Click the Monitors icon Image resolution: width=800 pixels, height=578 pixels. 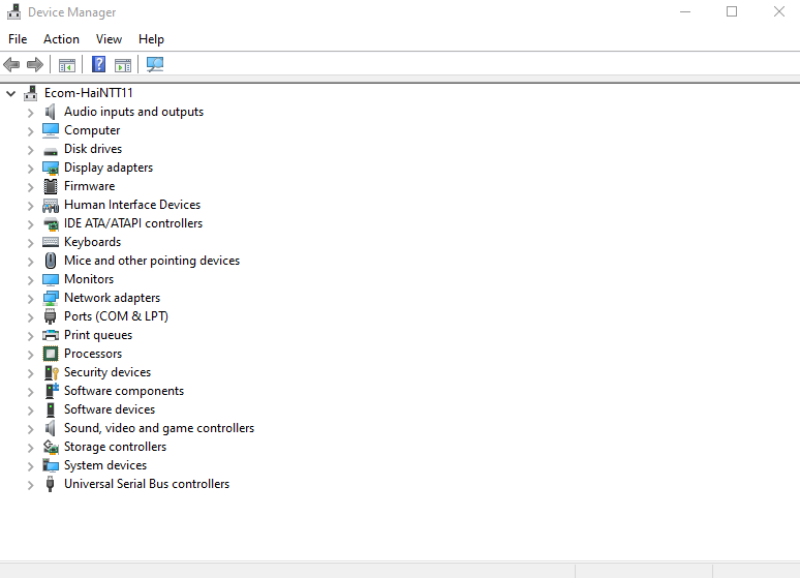coord(51,280)
